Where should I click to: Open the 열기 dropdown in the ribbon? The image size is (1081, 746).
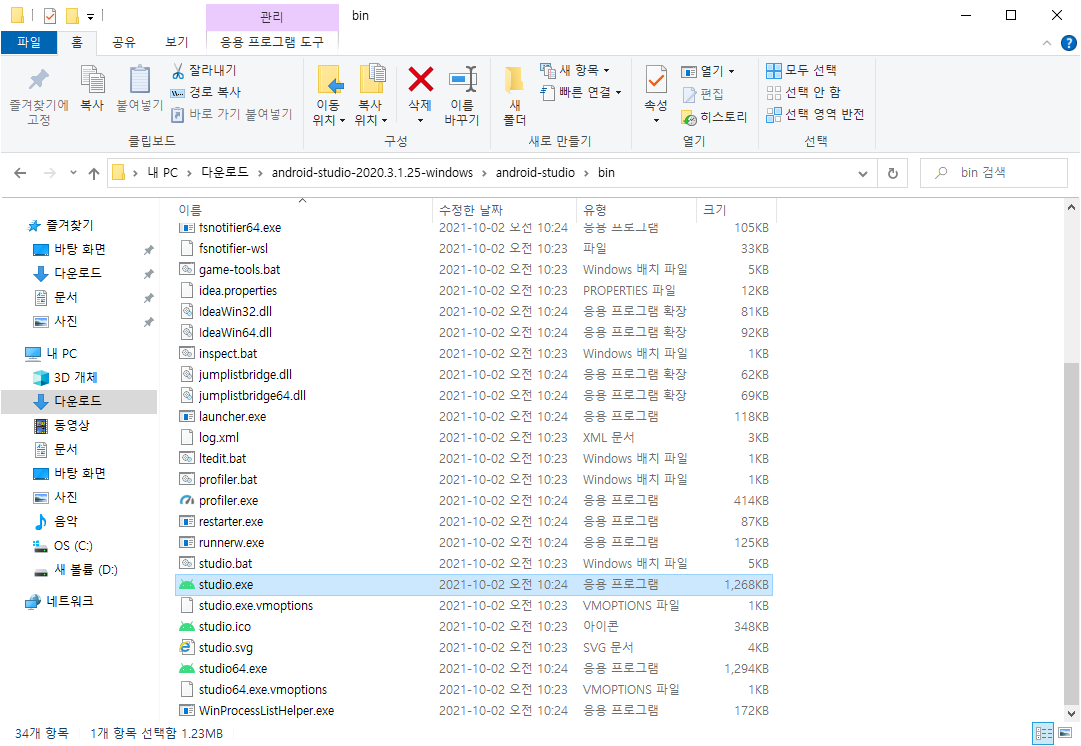click(x=708, y=71)
